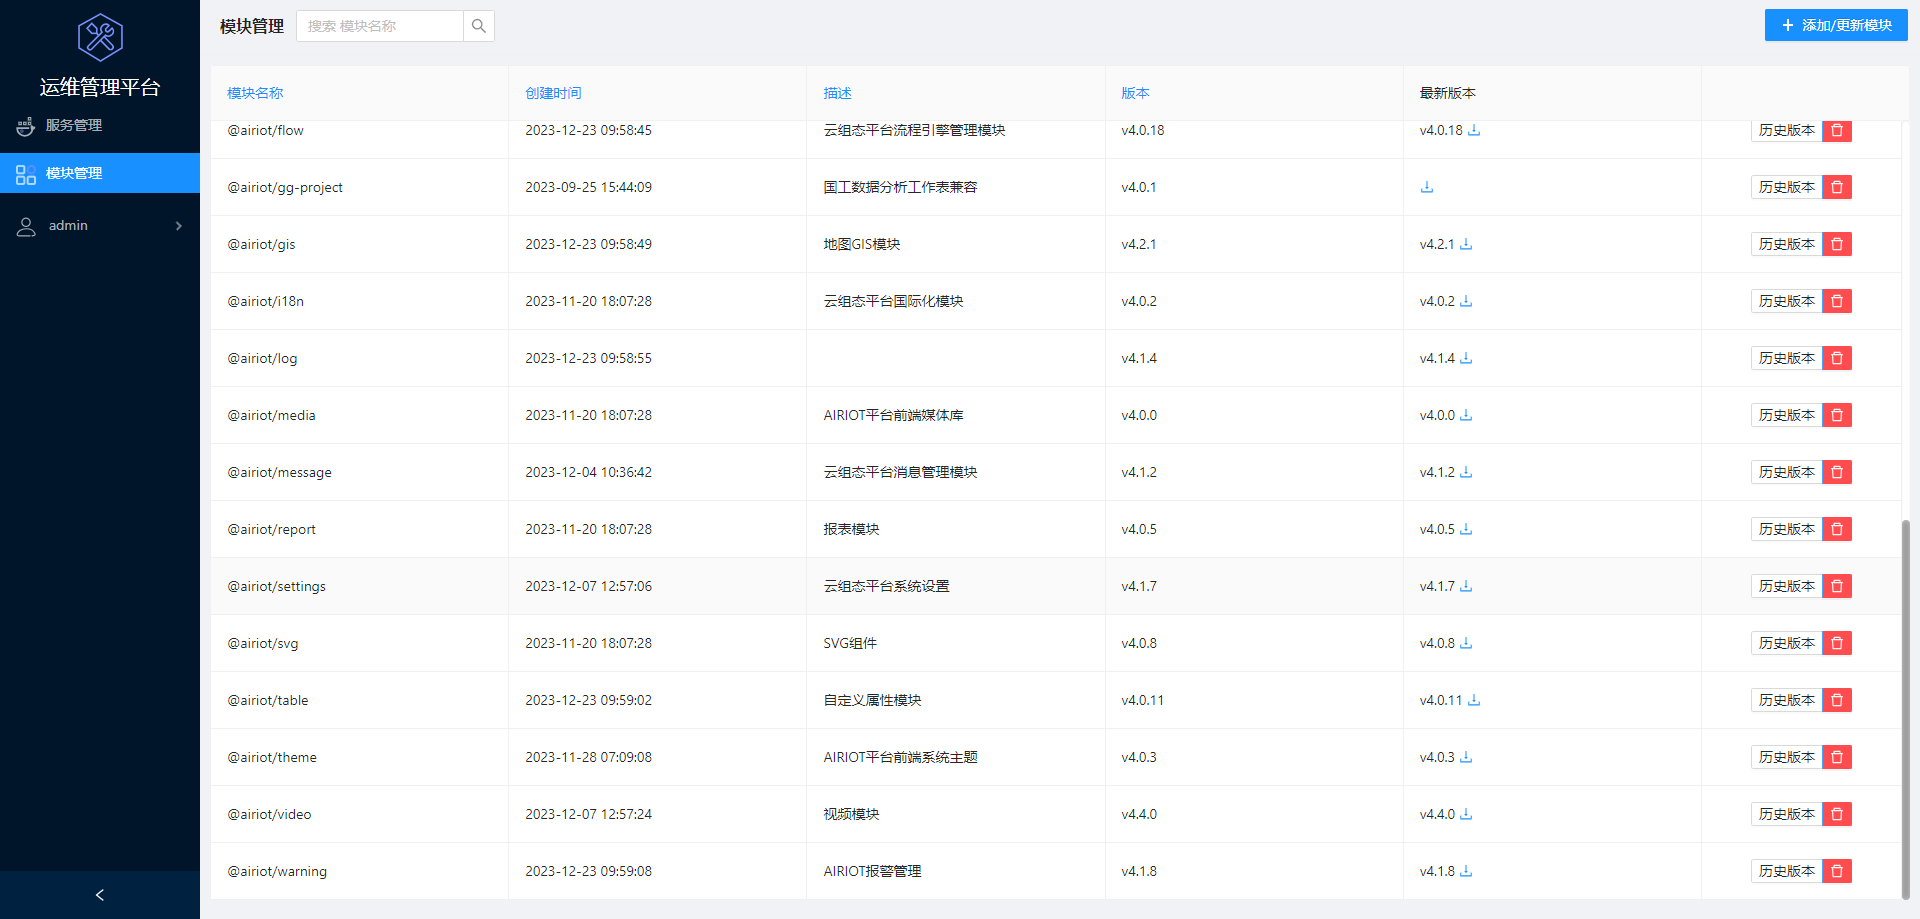Open 历史版本 for @airiot/media
This screenshot has height=919, width=1920.
[x=1786, y=415]
